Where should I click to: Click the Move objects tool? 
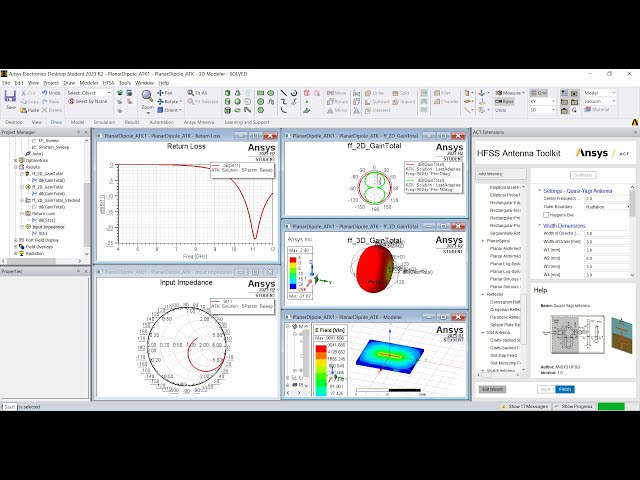pos(337,93)
